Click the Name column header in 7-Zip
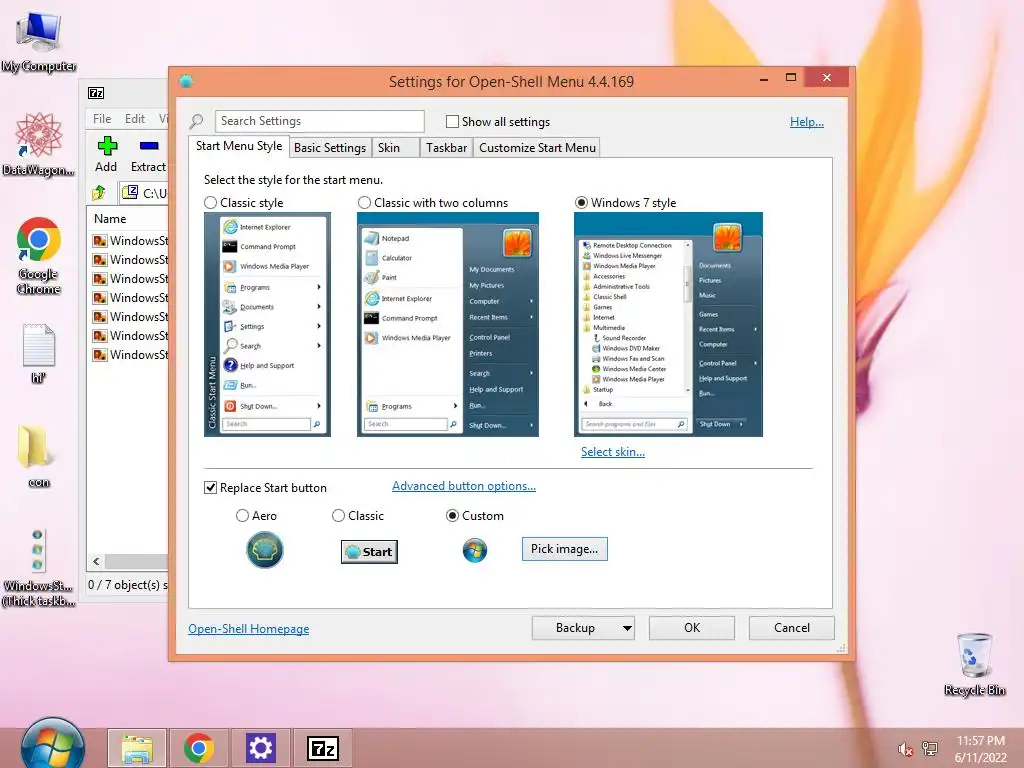This screenshot has height=768, width=1024. [x=128, y=219]
